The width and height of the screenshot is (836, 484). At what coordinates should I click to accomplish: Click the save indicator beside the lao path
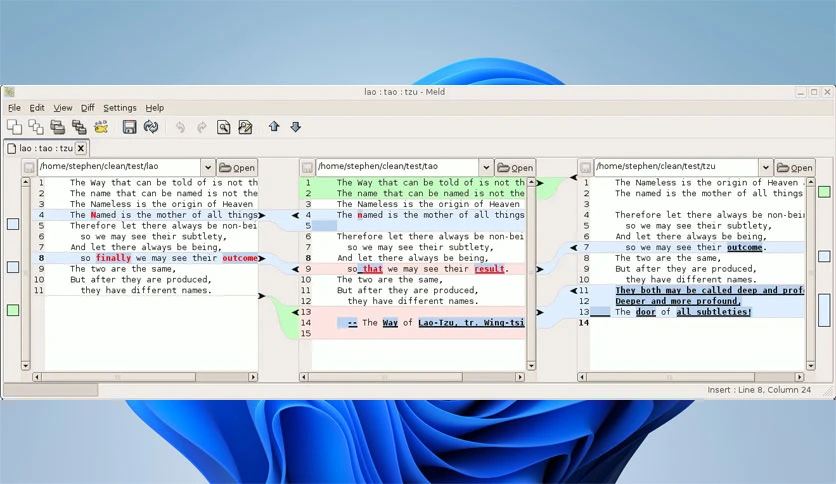[29, 167]
